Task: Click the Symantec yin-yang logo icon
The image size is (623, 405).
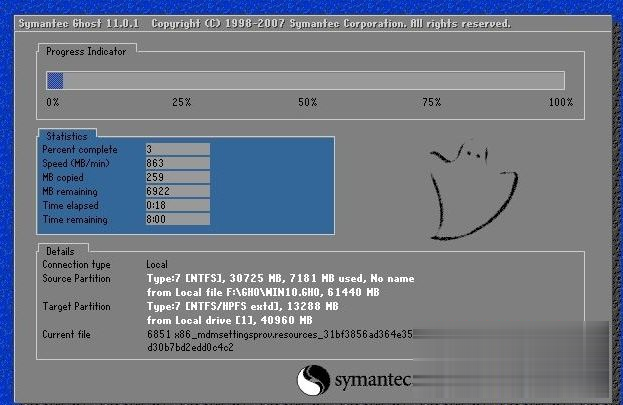Action: tap(313, 380)
